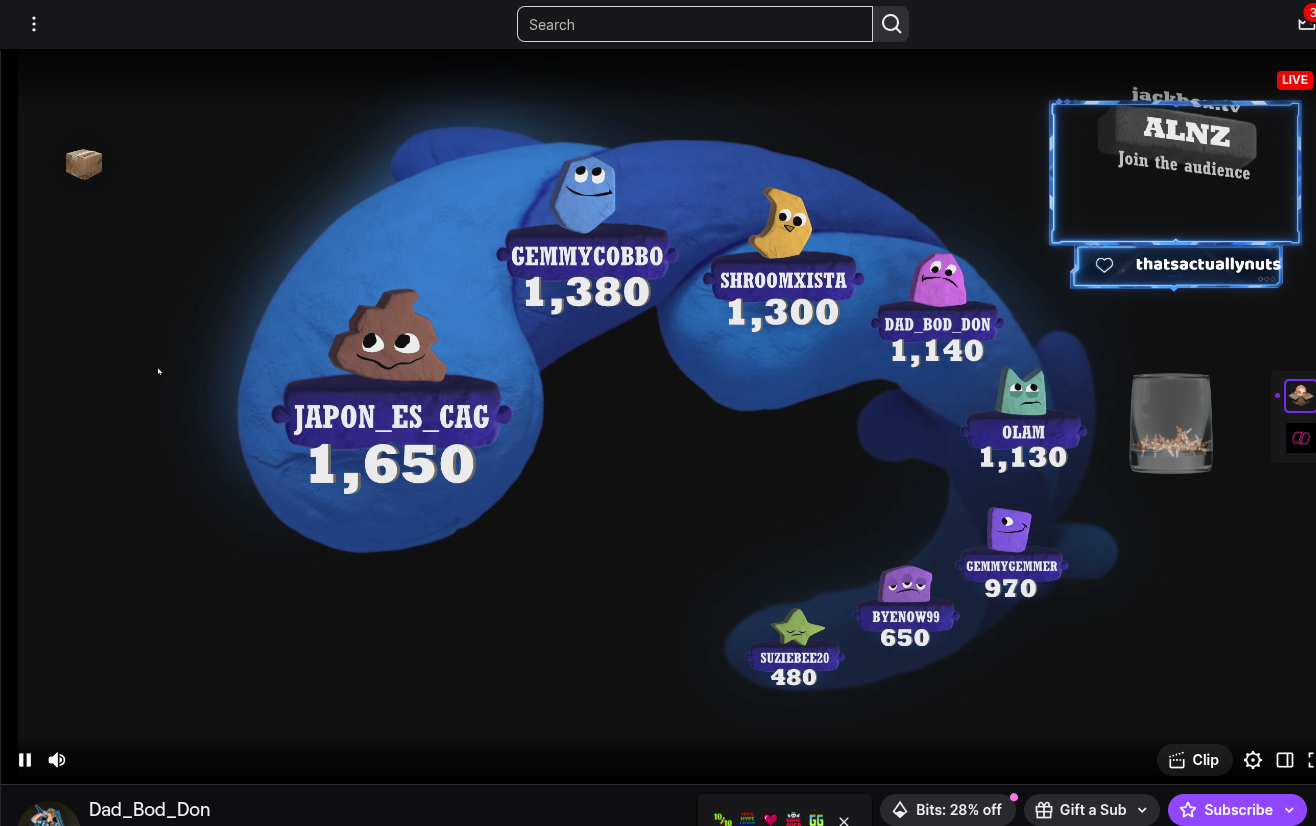Open the Dad_Bod_Don channel name link
Screen dimensions: 1316x826
(x=149, y=809)
